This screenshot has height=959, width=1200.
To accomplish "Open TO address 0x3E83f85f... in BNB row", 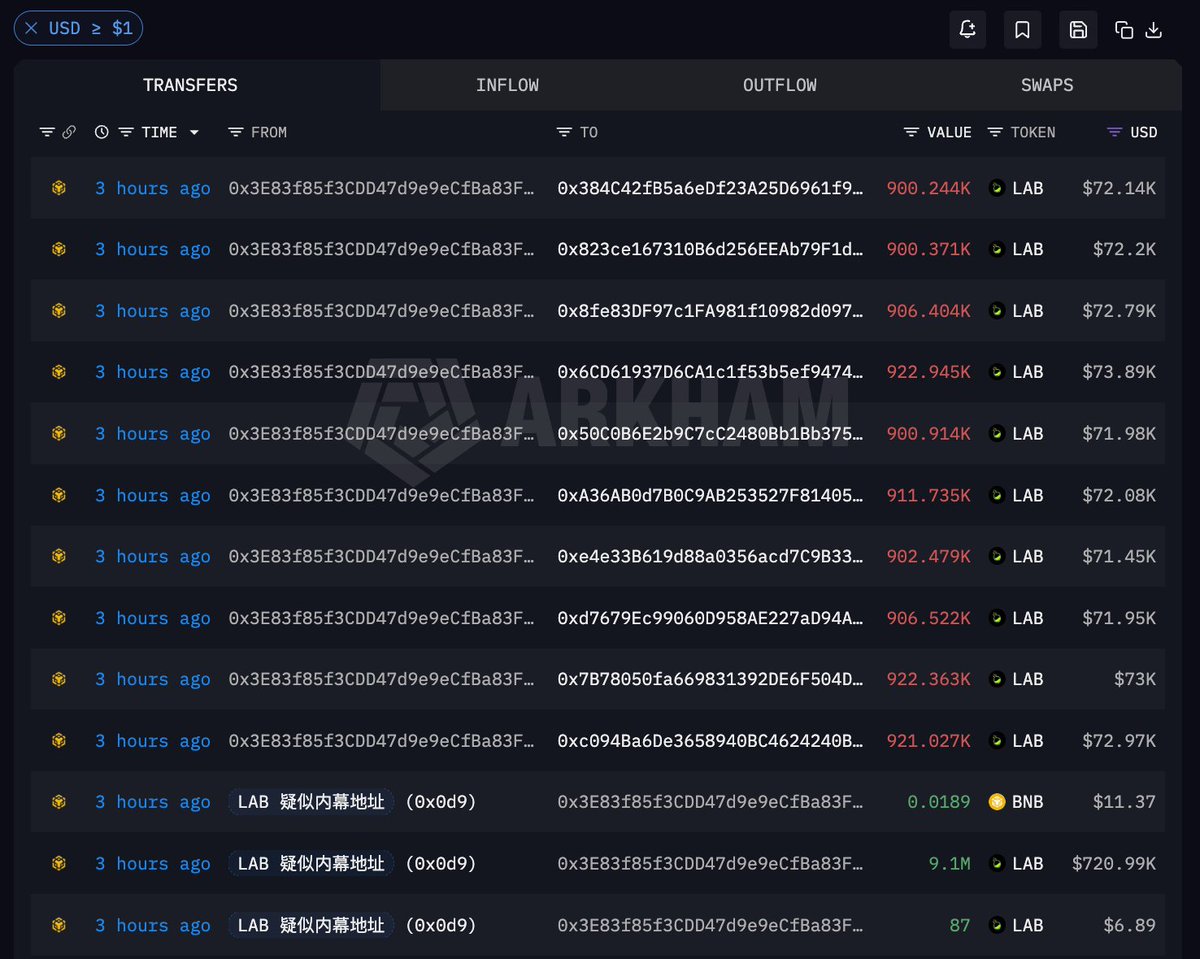I will click(x=710, y=802).
